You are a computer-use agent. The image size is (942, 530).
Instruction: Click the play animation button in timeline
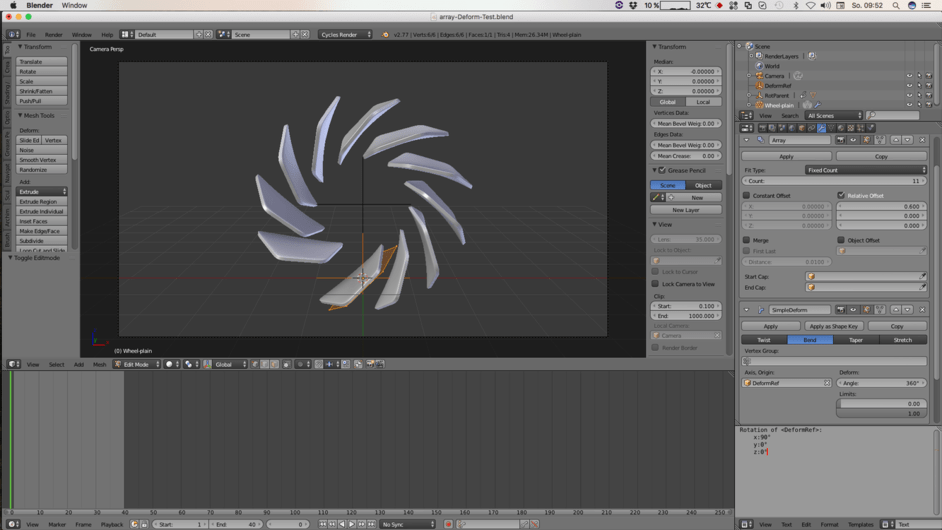pyautogui.click(x=352, y=524)
